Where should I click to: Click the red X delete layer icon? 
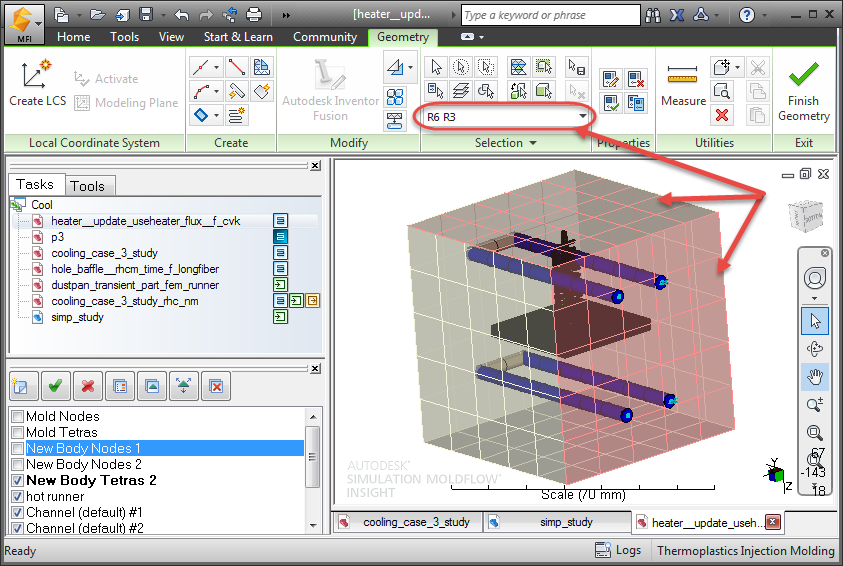tap(88, 386)
